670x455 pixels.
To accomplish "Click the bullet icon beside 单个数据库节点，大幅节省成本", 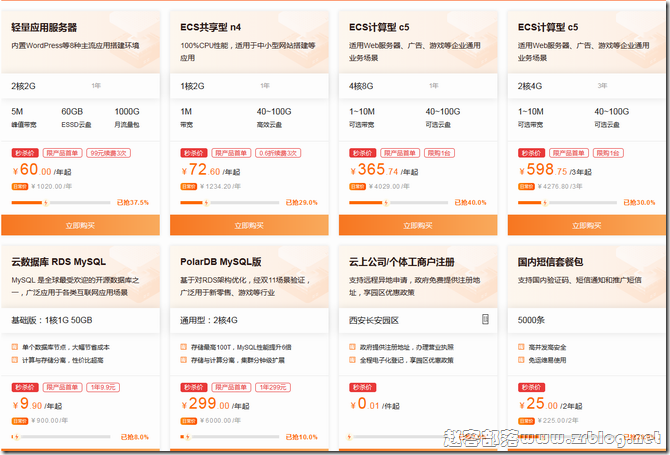I will (15, 347).
